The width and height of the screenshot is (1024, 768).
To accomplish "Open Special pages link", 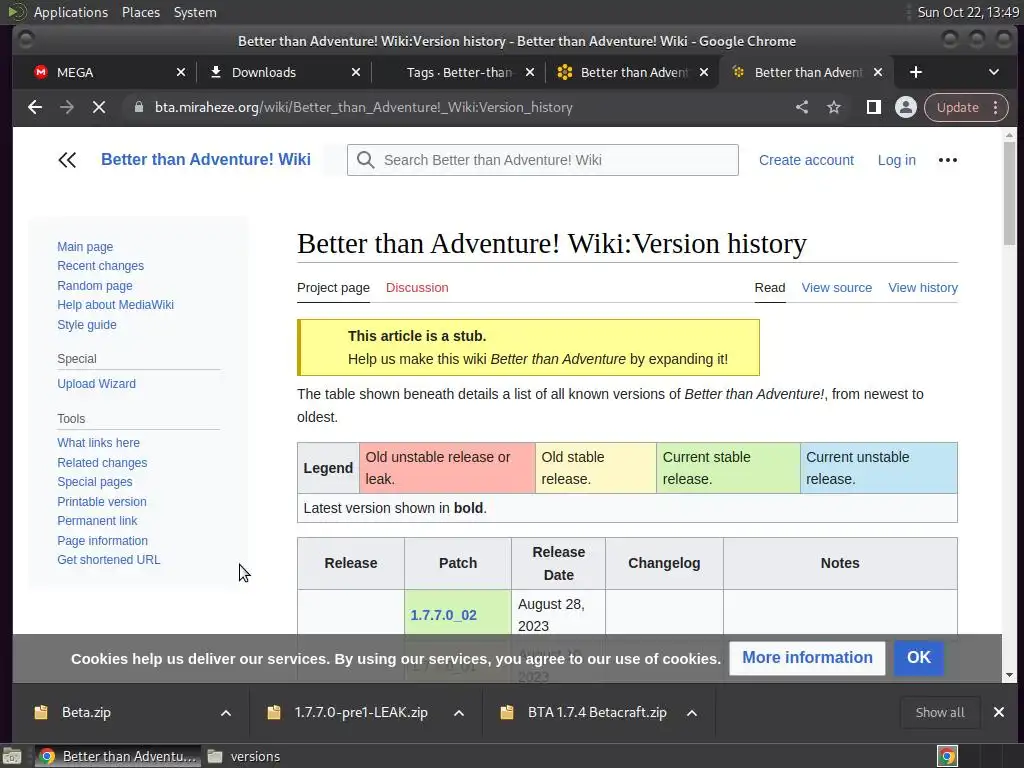I will coord(95,482).
